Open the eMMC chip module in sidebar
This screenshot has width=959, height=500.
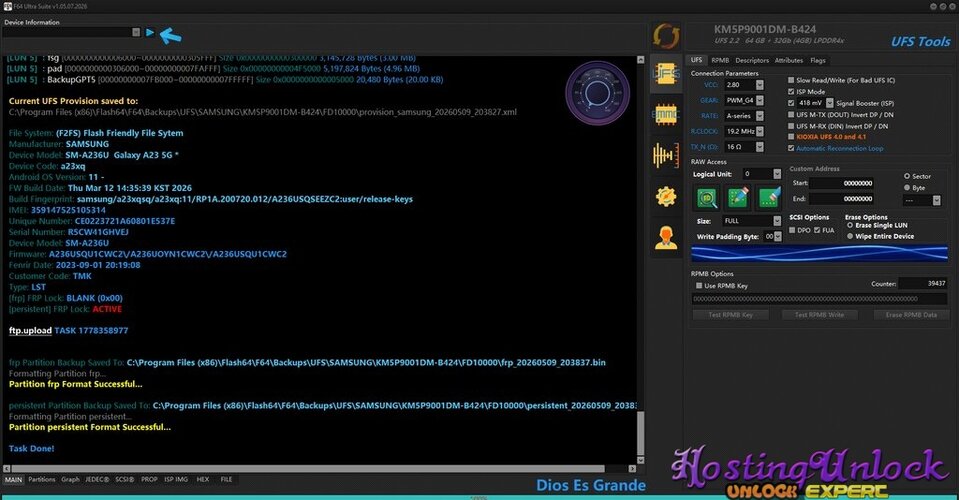(666, 114)
